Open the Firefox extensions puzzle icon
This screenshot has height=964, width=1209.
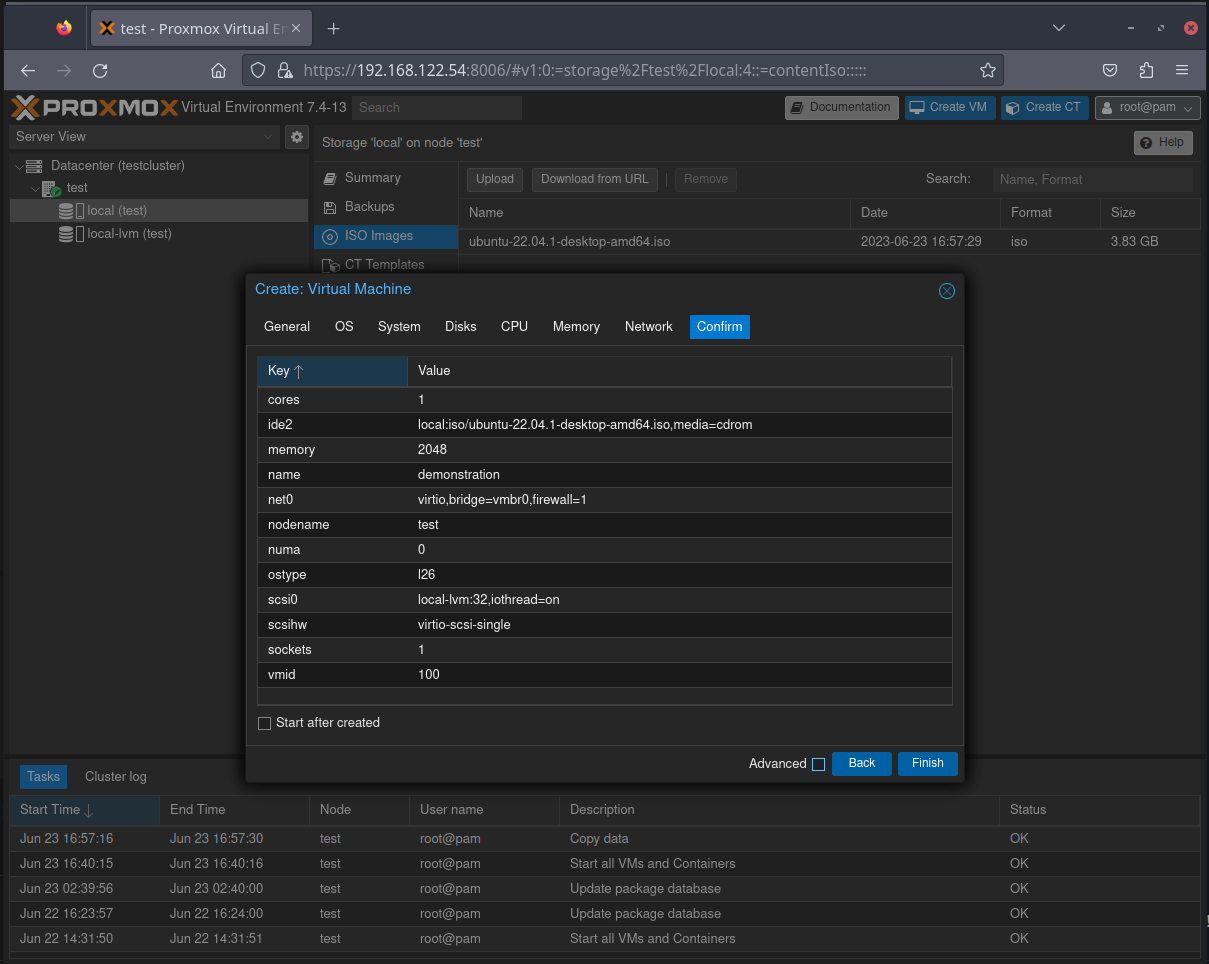pos(1146,70)
